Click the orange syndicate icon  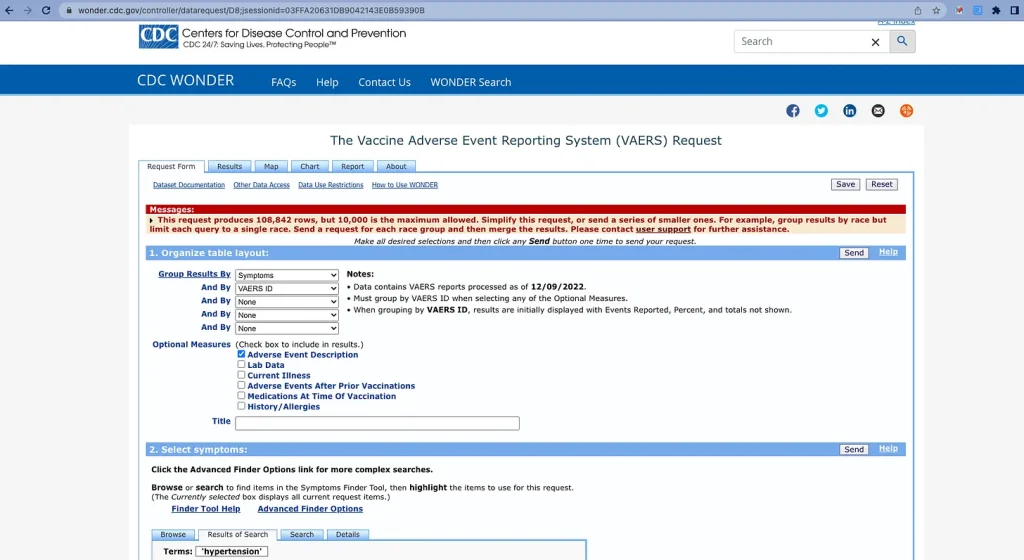[x=907, y=111]
